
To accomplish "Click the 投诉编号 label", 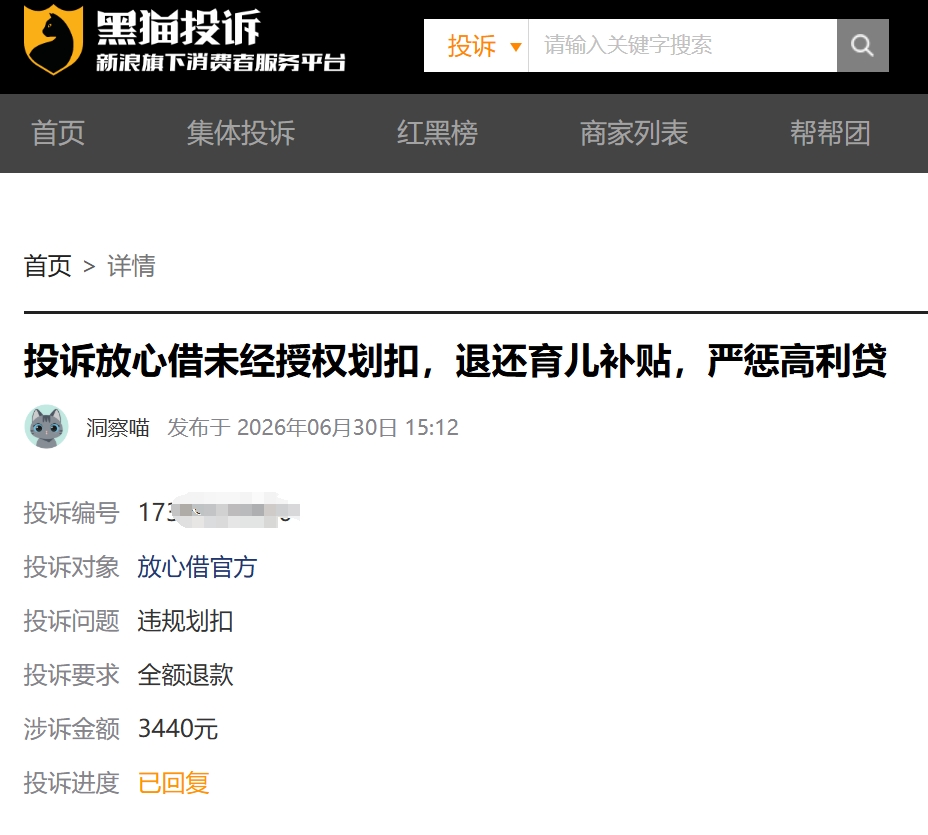I will click(72, 512).
